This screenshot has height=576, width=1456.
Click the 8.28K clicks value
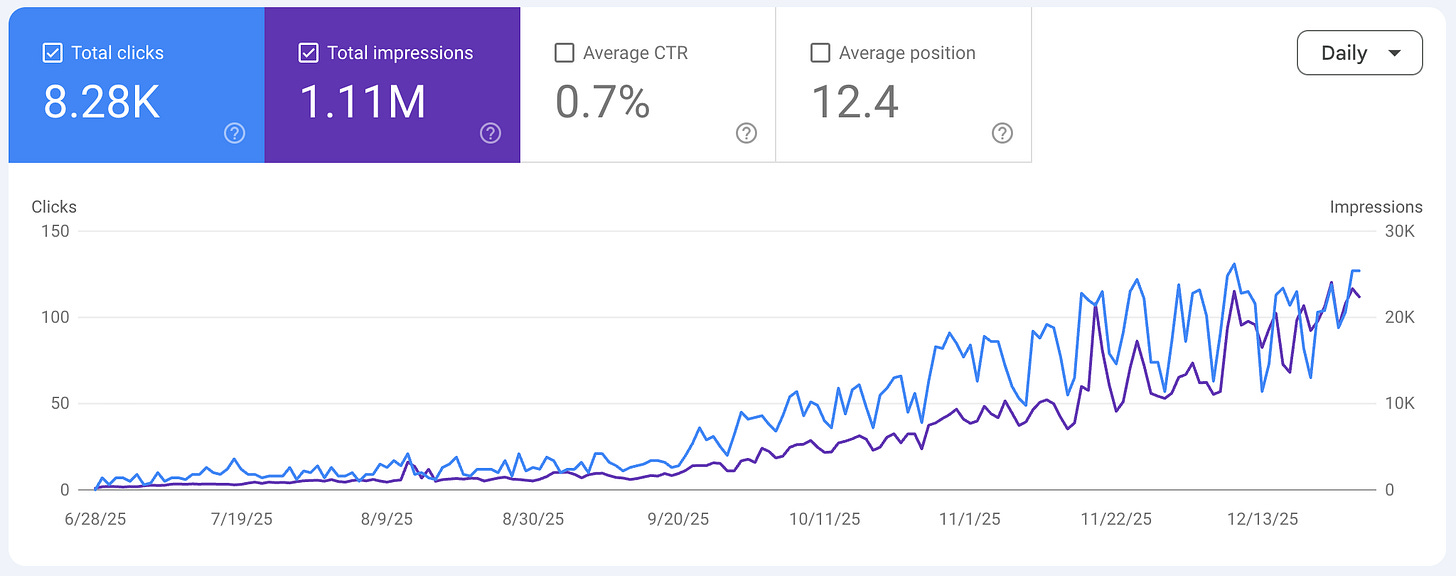[102, 102]
